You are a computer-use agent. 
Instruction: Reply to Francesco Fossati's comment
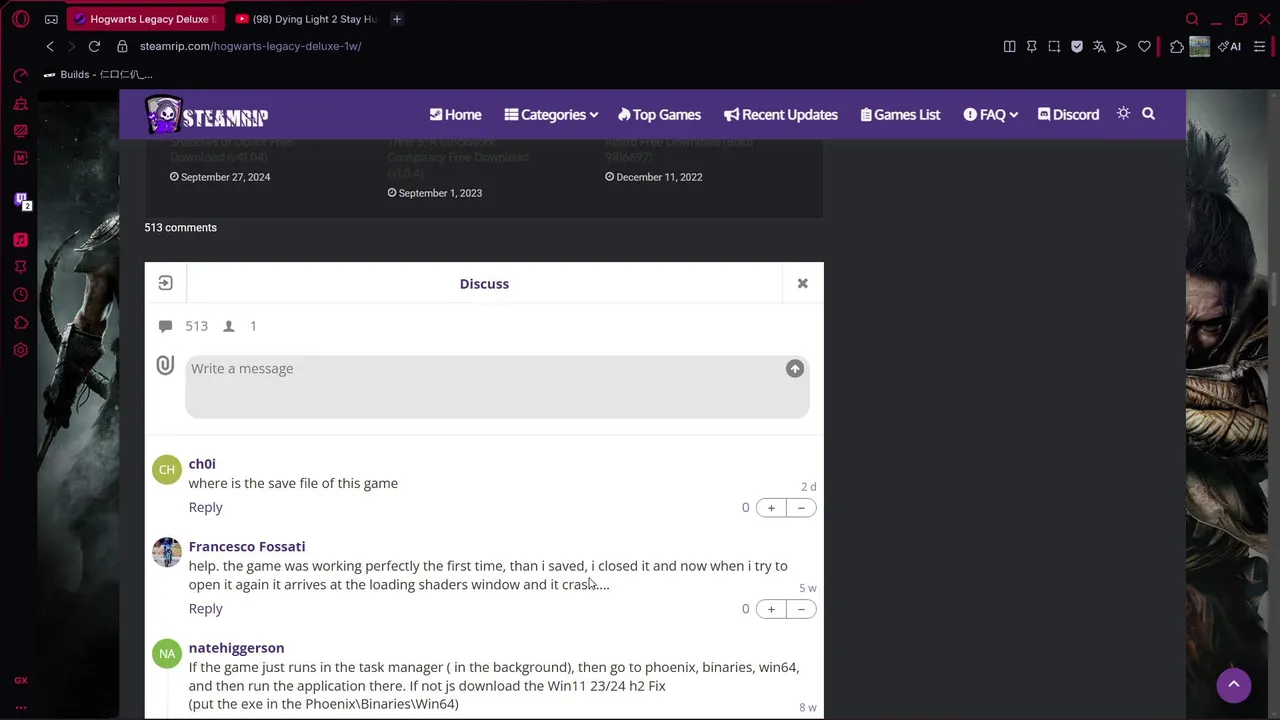pos(205,608)
